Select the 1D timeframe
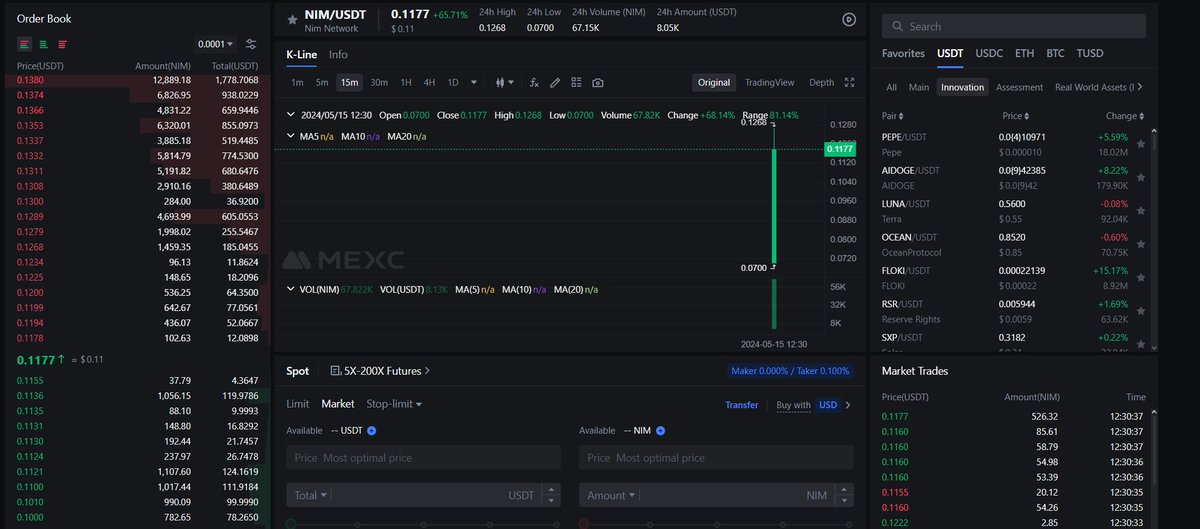The height and width of the screenshot is (529, 1200). (453, 82)
